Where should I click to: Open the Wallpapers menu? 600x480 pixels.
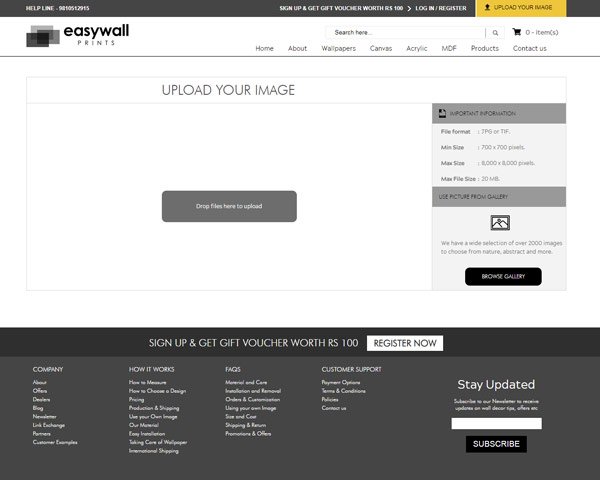pos(338,48)
